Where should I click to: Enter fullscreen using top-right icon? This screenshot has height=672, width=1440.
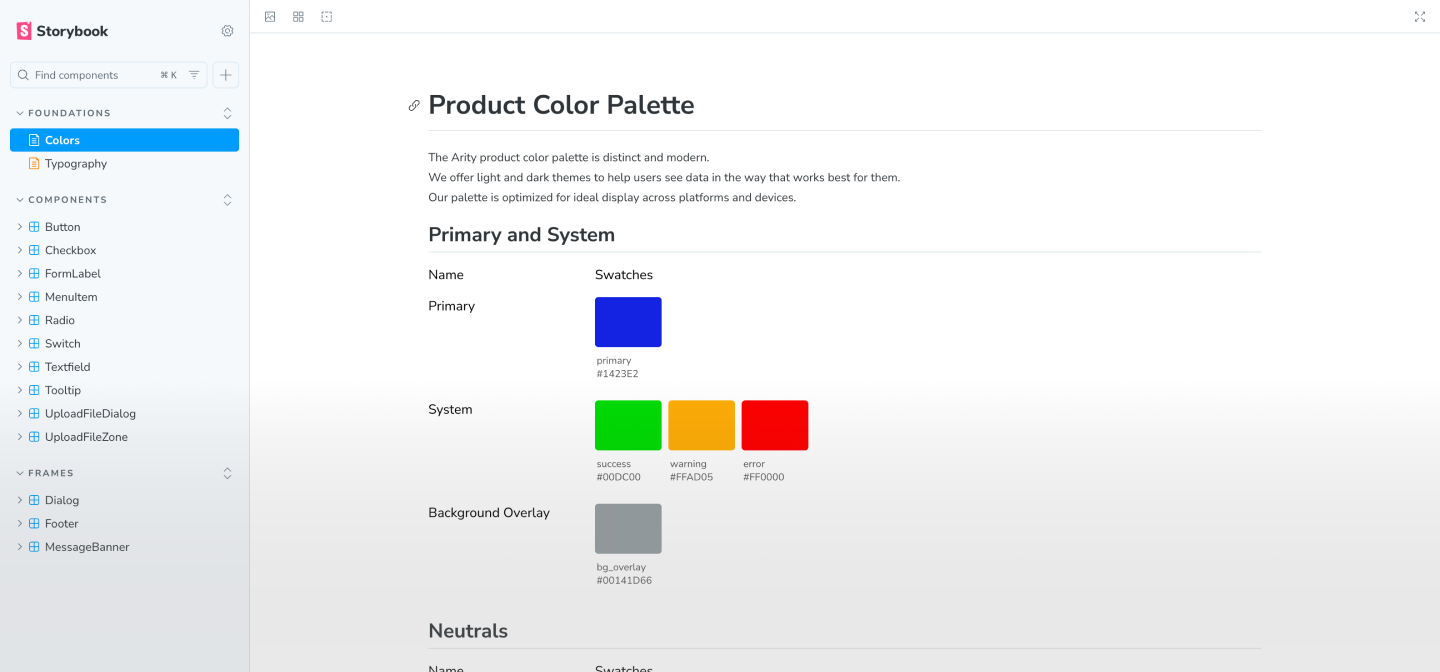[x=1419, y=17]
